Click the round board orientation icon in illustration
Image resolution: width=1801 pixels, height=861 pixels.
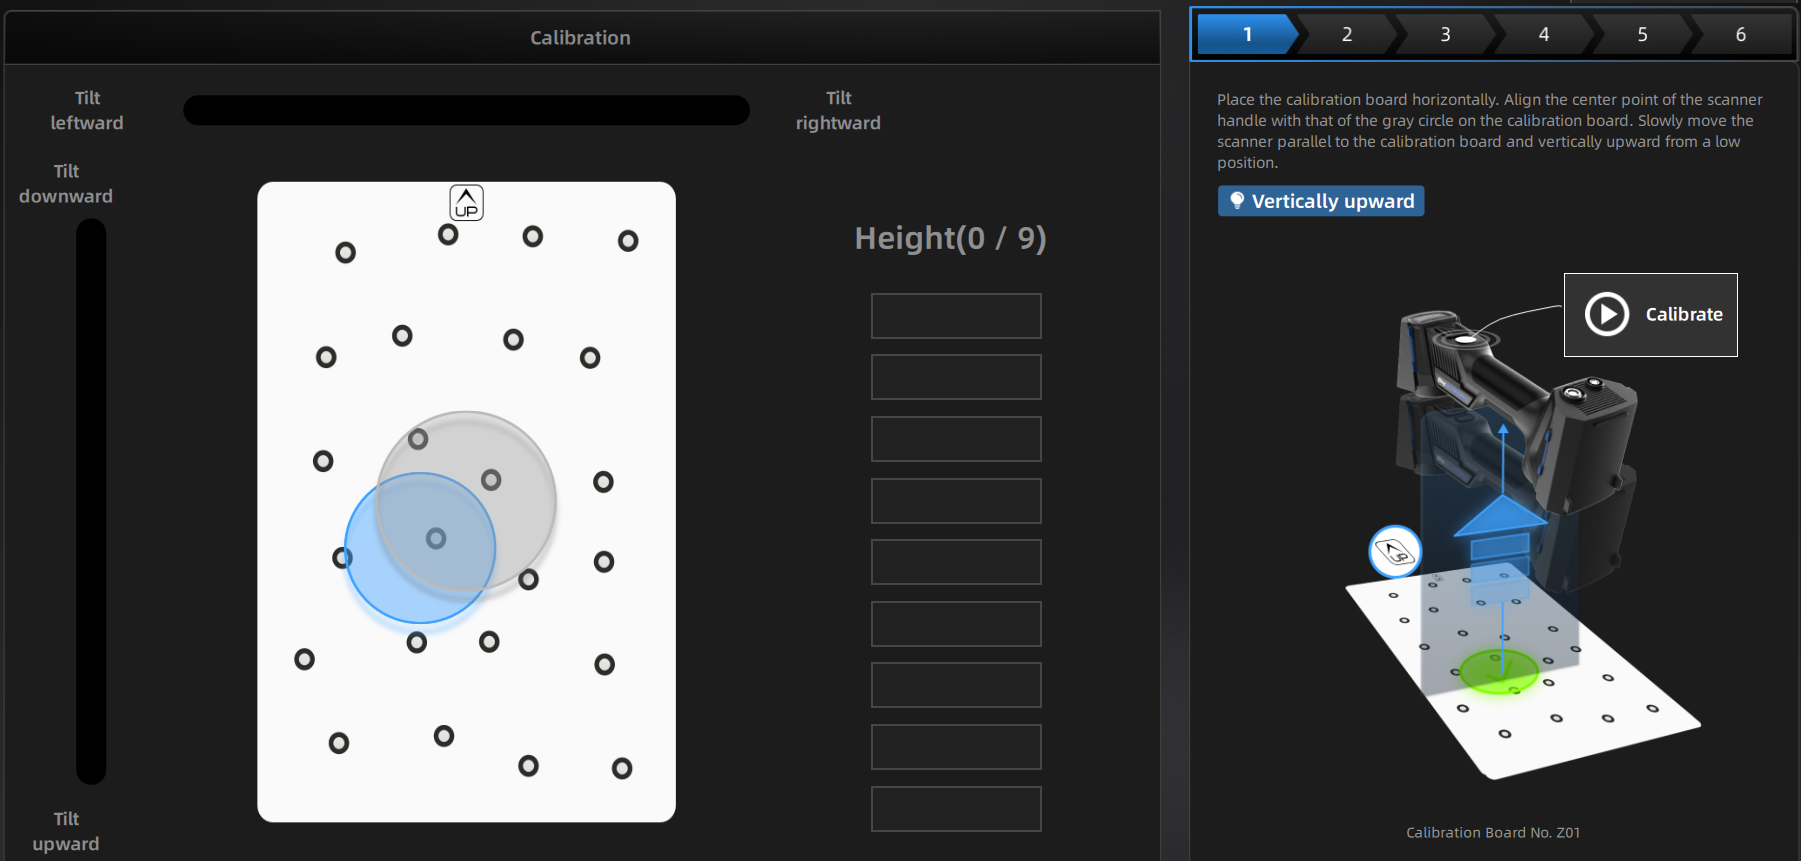(1395, 551)
